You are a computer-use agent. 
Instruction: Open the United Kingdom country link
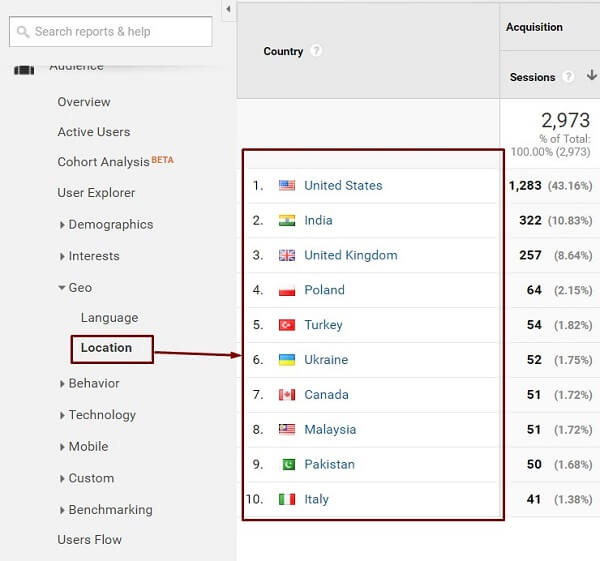click(x=351, y=255)
